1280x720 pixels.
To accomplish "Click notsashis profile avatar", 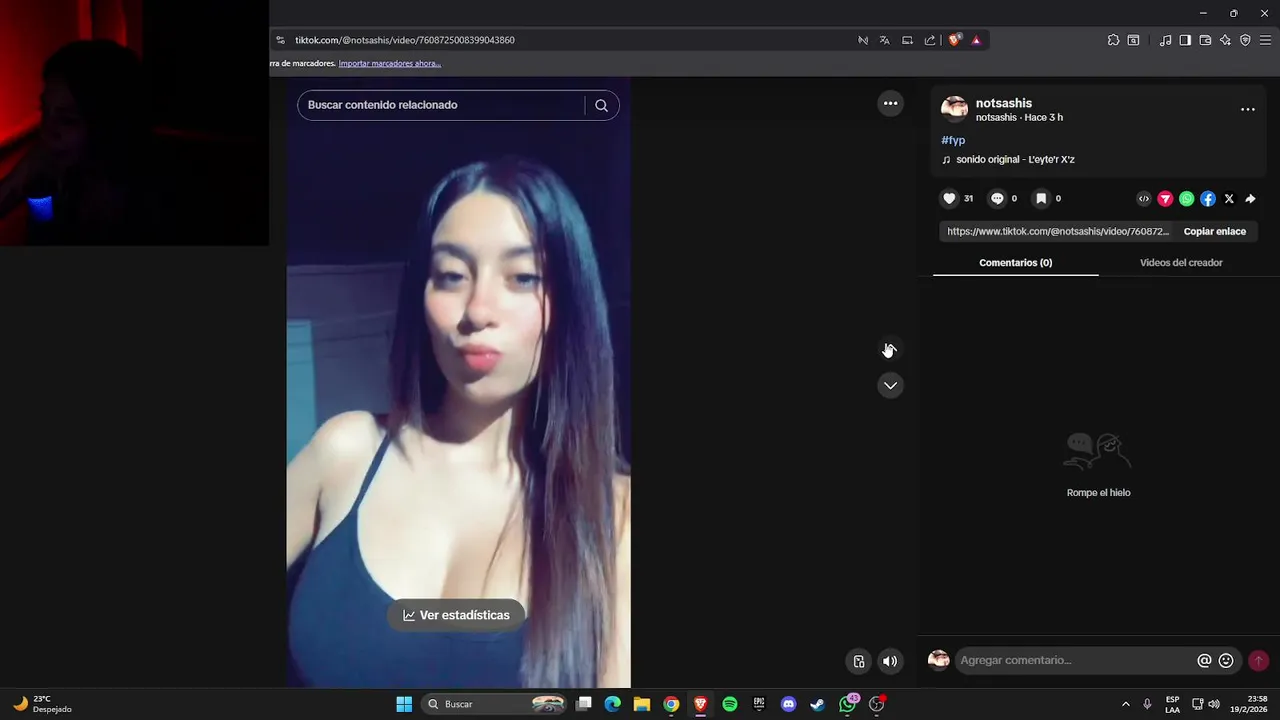I will (x=954, y=109).
